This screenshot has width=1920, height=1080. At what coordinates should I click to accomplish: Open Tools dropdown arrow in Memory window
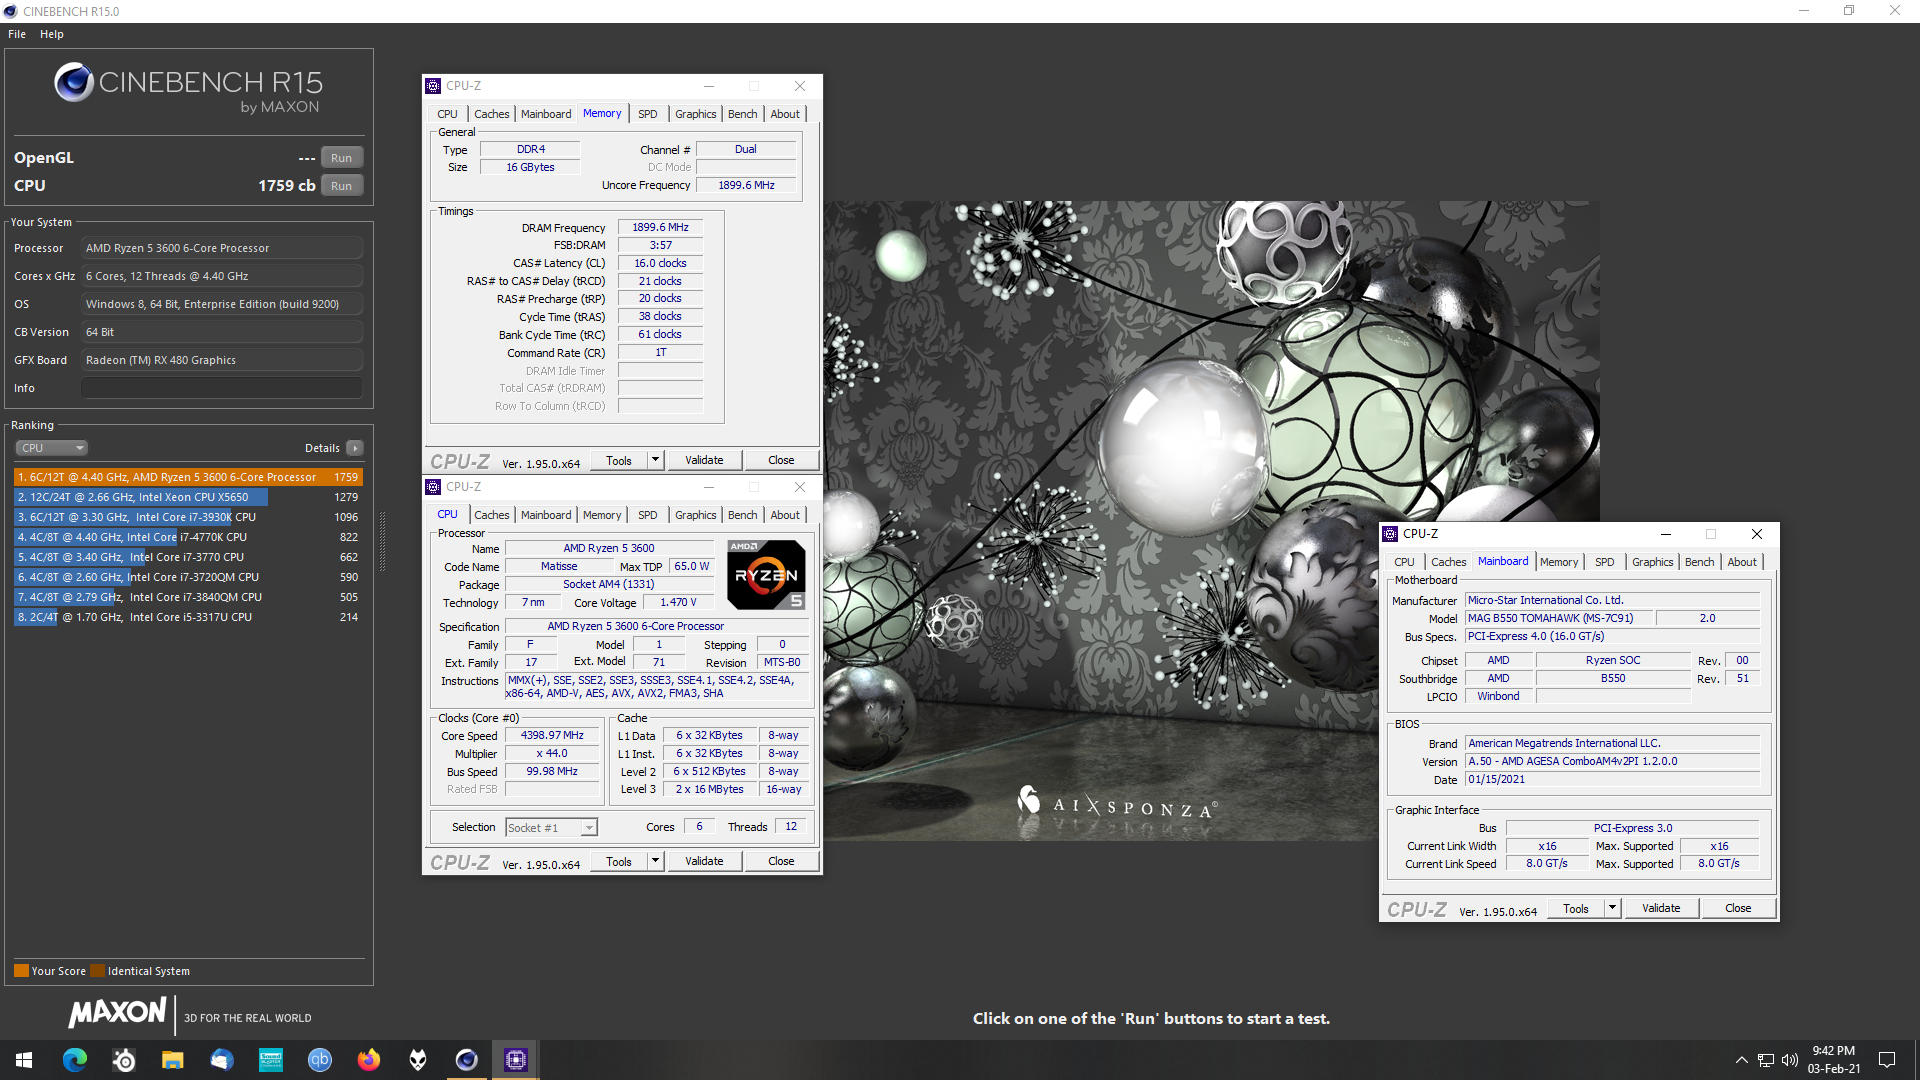[x=656, y=460]
